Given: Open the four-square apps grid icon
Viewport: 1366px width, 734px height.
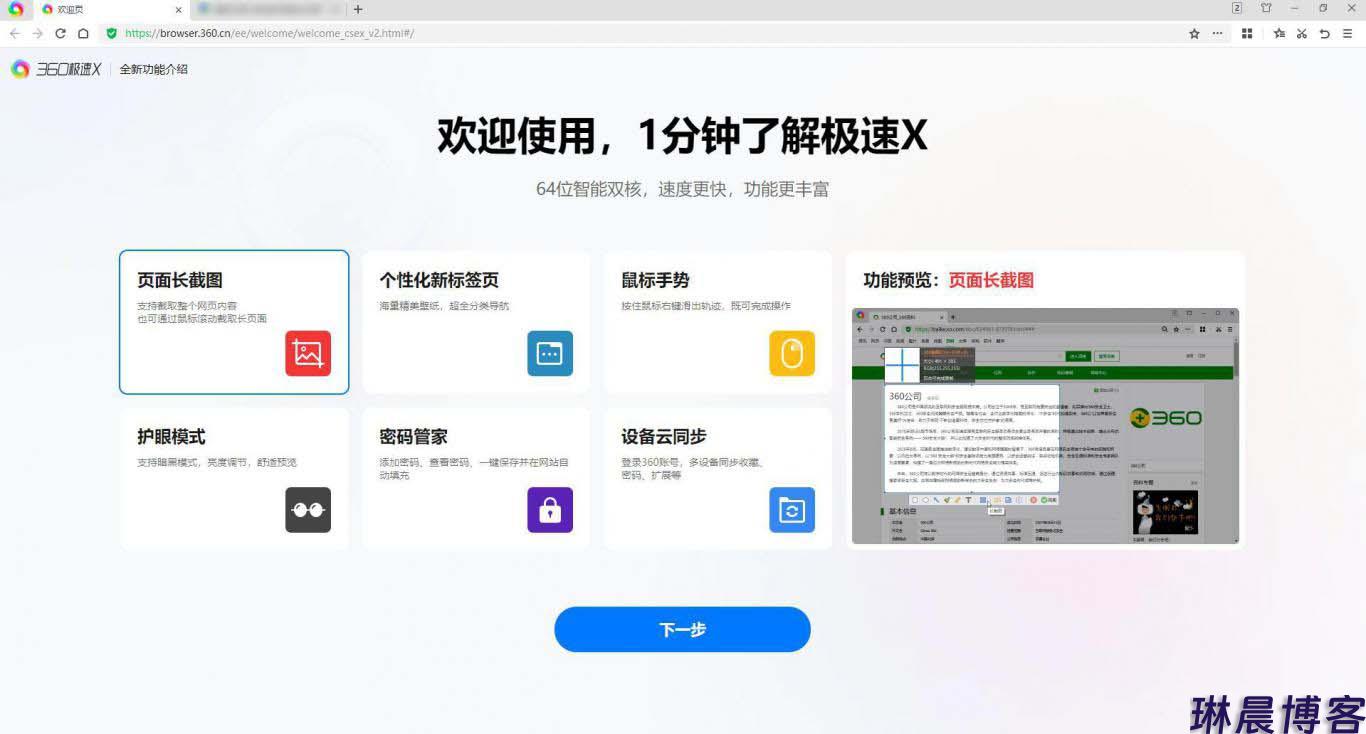Looking at the screenshot, I should click(x=1247, y=33).
